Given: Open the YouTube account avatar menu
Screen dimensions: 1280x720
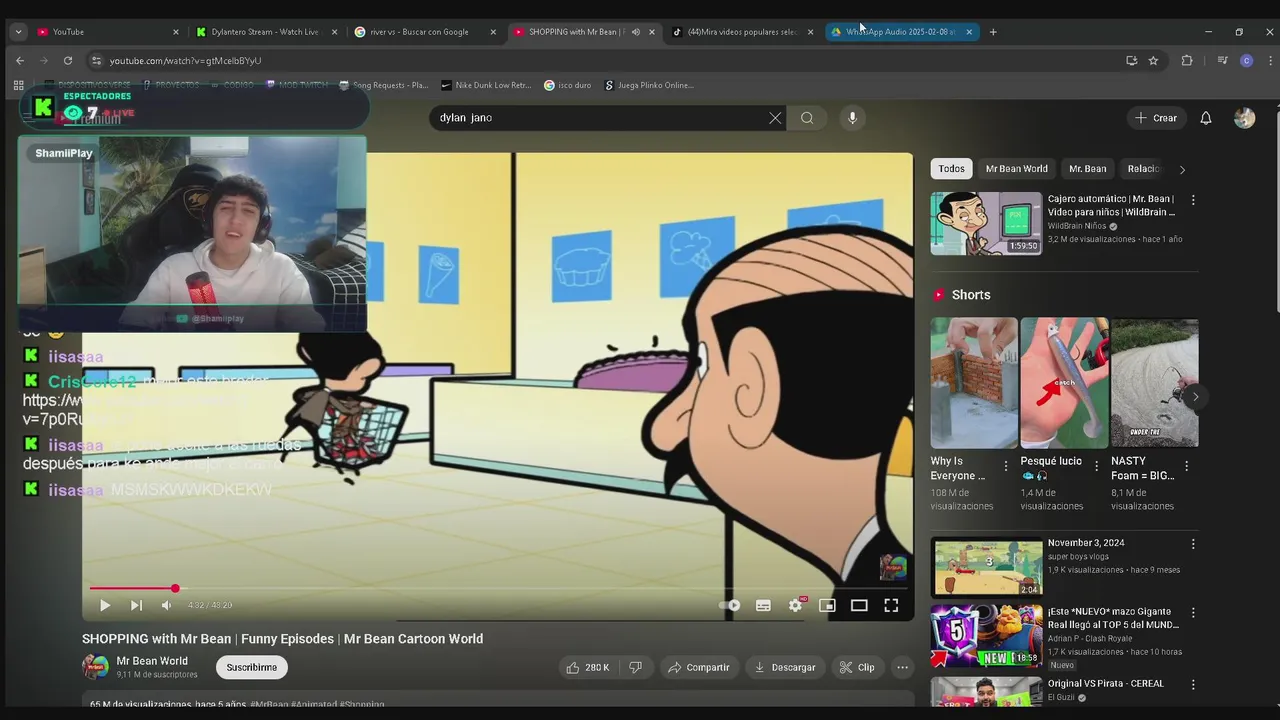Looking at the screenshot, I should click(x=1244, y=118).
